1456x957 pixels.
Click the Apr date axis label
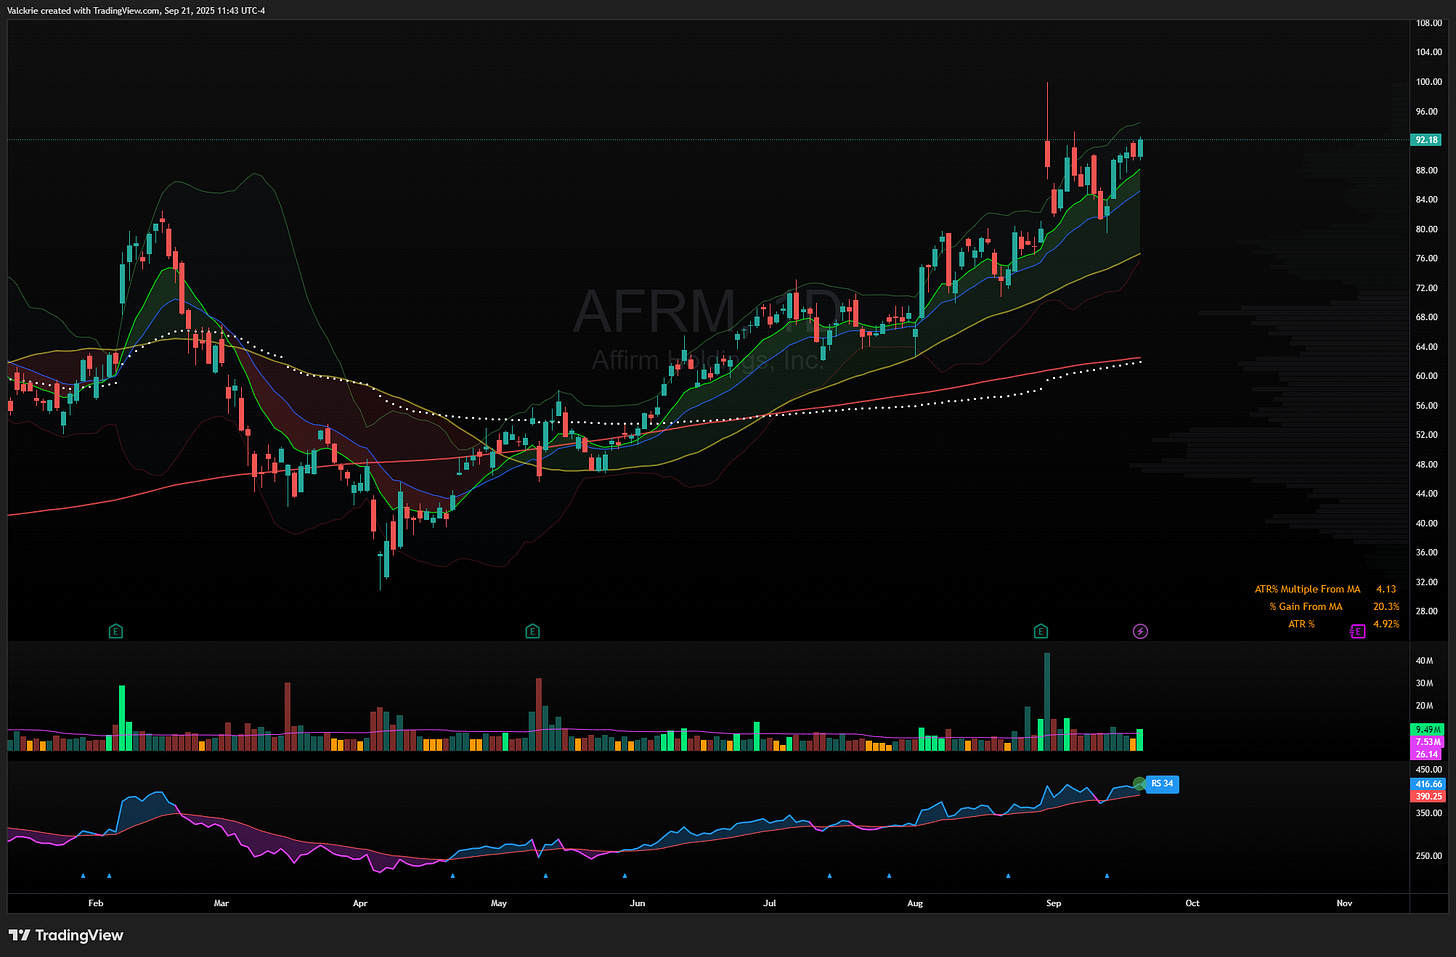tap(360, 903)
